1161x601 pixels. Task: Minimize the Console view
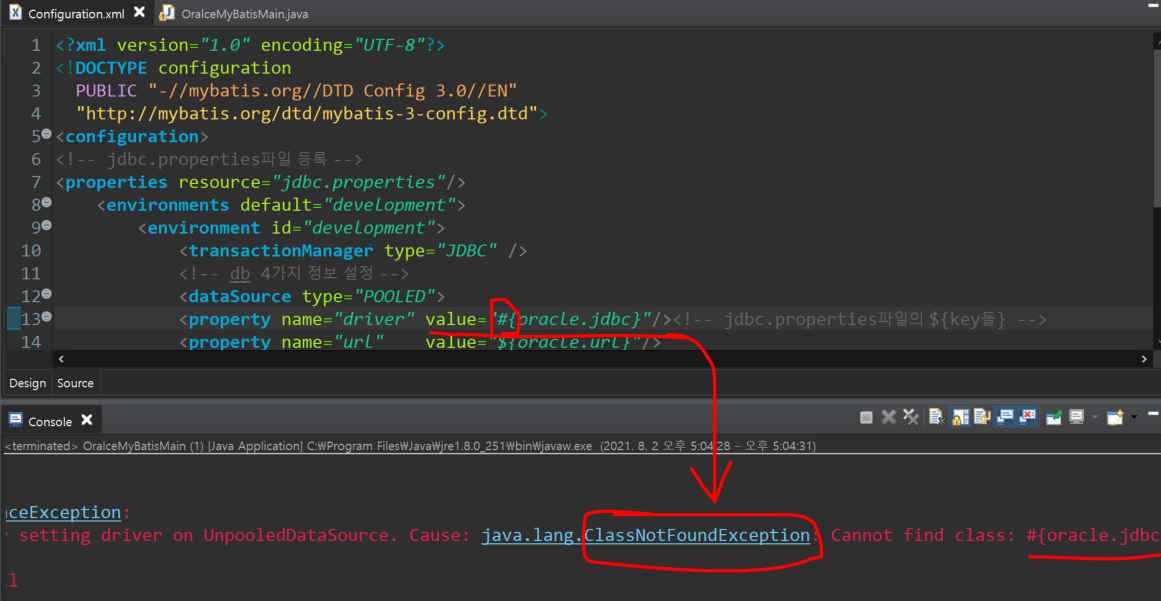pos(1154,414)
